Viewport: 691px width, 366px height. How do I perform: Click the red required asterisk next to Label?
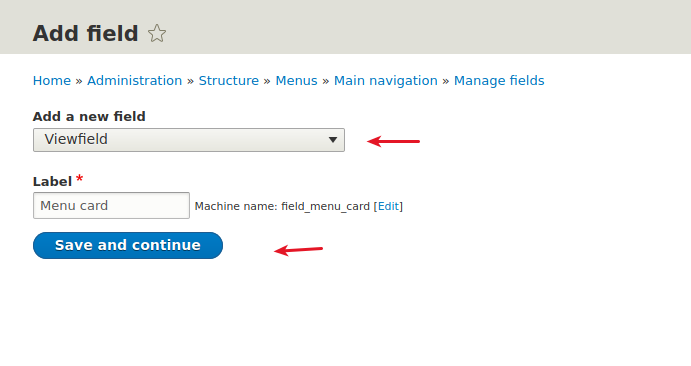click(x=79, y=178)
